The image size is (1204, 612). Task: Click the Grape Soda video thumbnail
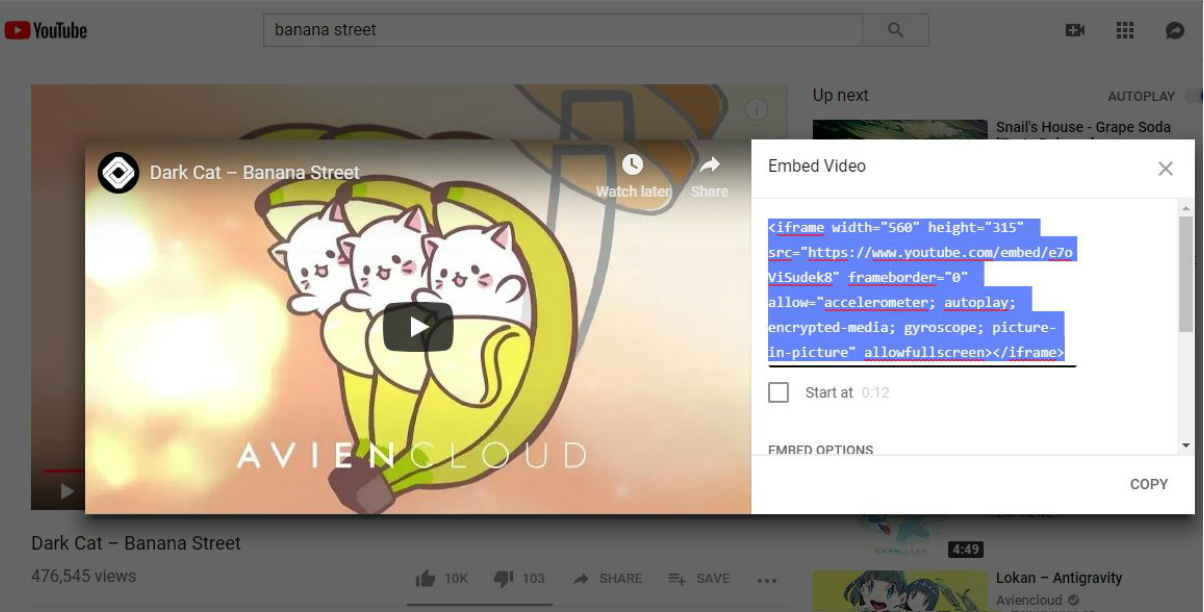tap(900, 130)
